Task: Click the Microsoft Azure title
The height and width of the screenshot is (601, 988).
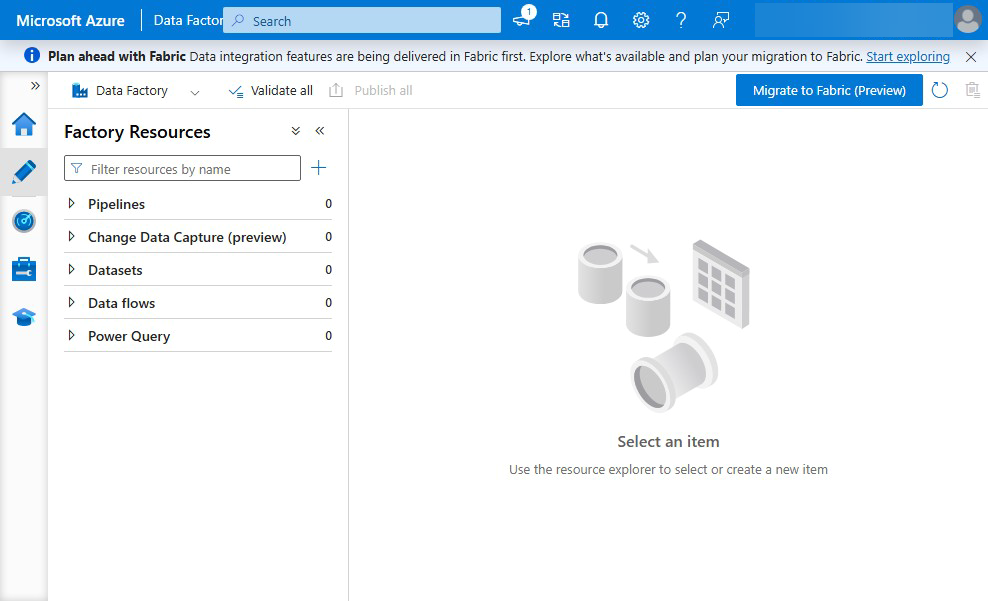Action: point(70,20)
